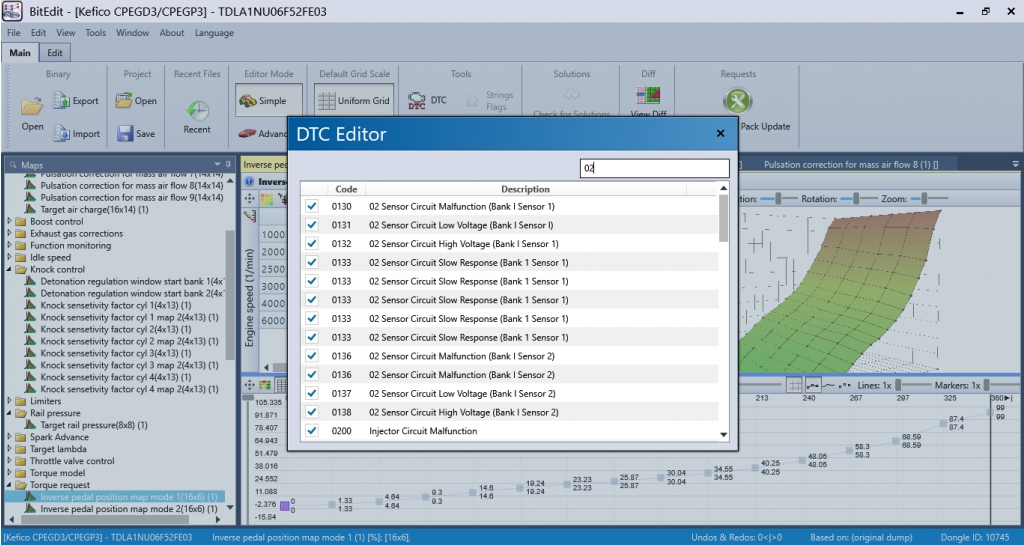The height and width of the screenshot is (545, 1024).
Task: Uncheck DTC code 0130 checkbox
Action: pos(312,206)
